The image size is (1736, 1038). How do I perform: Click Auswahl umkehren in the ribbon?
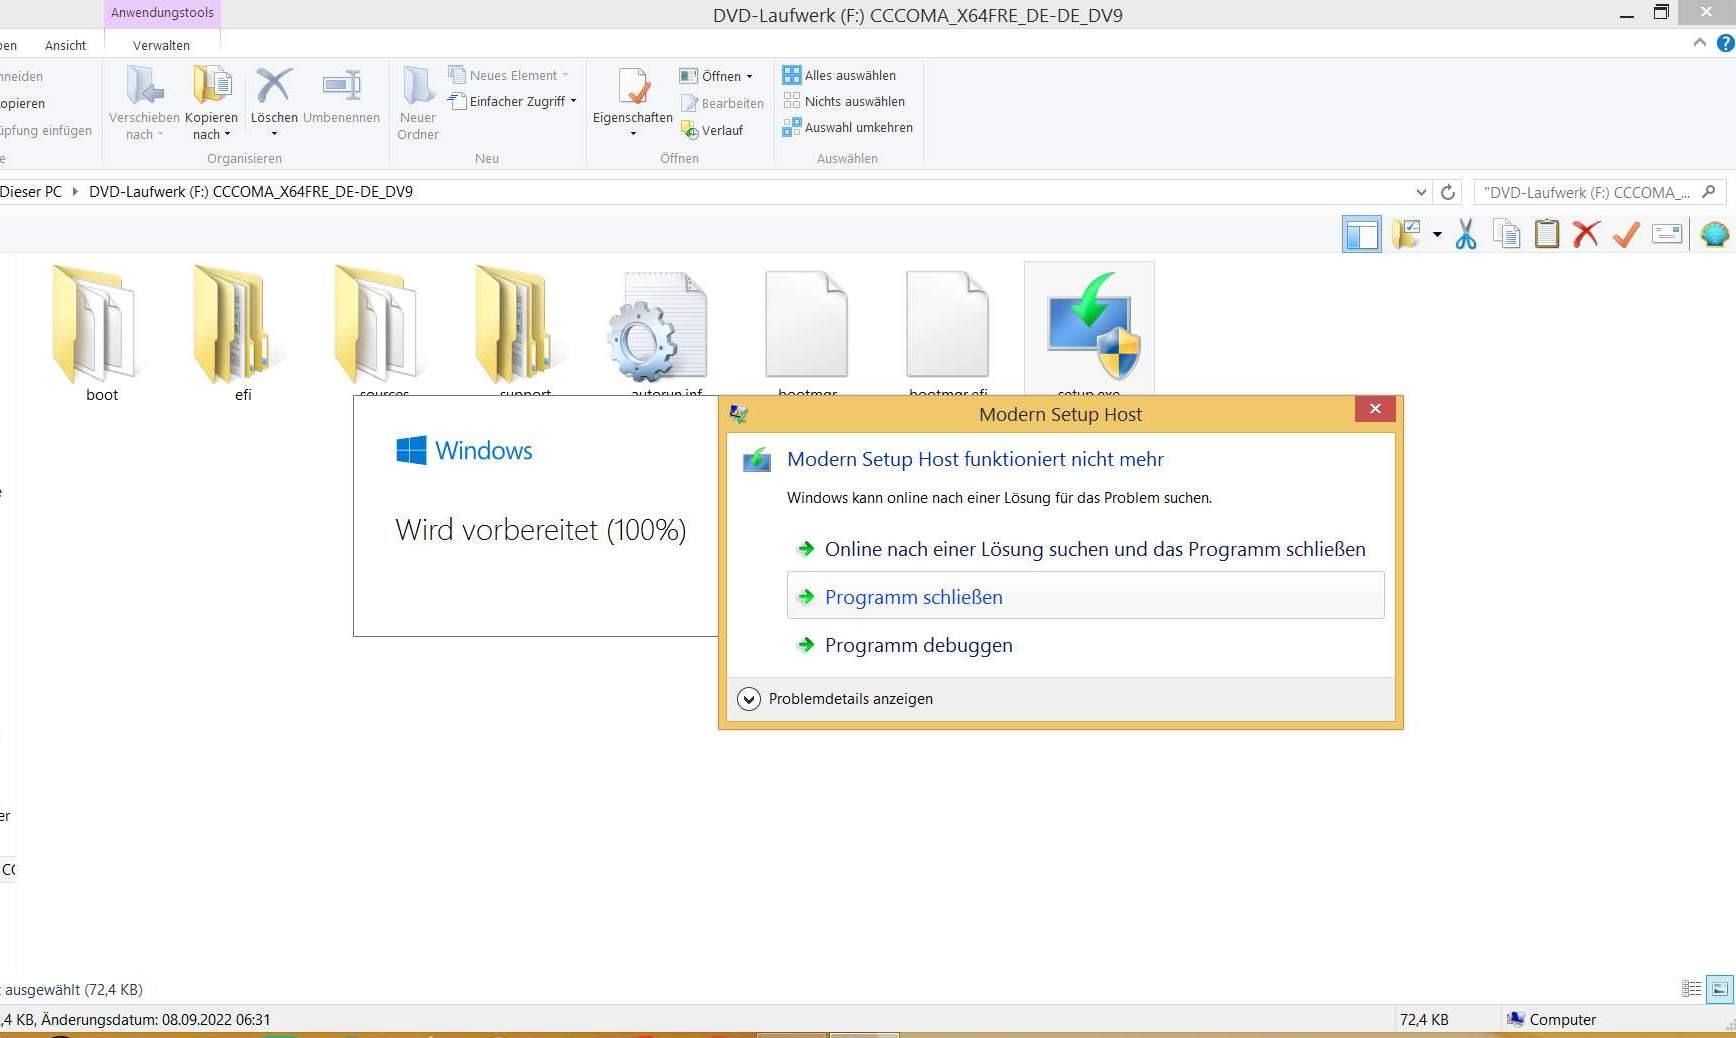coord(848,127)
